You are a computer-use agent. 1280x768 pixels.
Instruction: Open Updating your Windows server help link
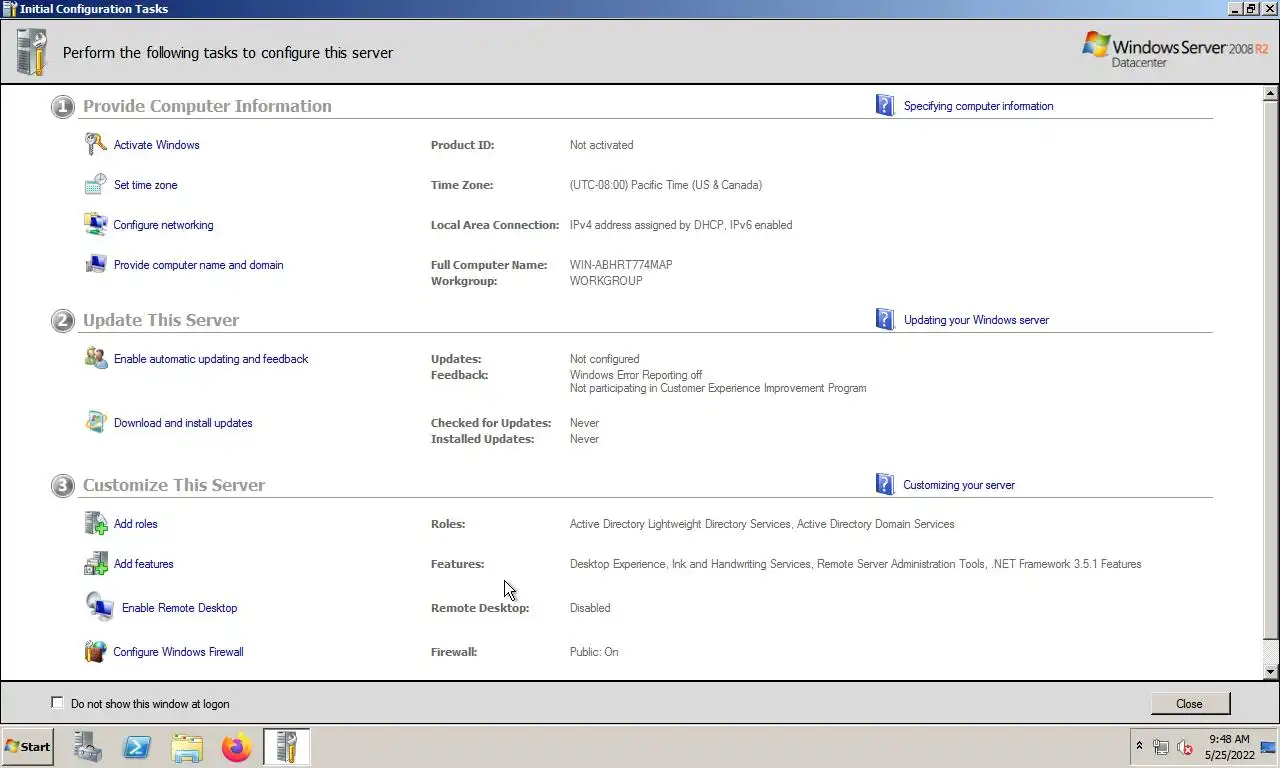976,320
